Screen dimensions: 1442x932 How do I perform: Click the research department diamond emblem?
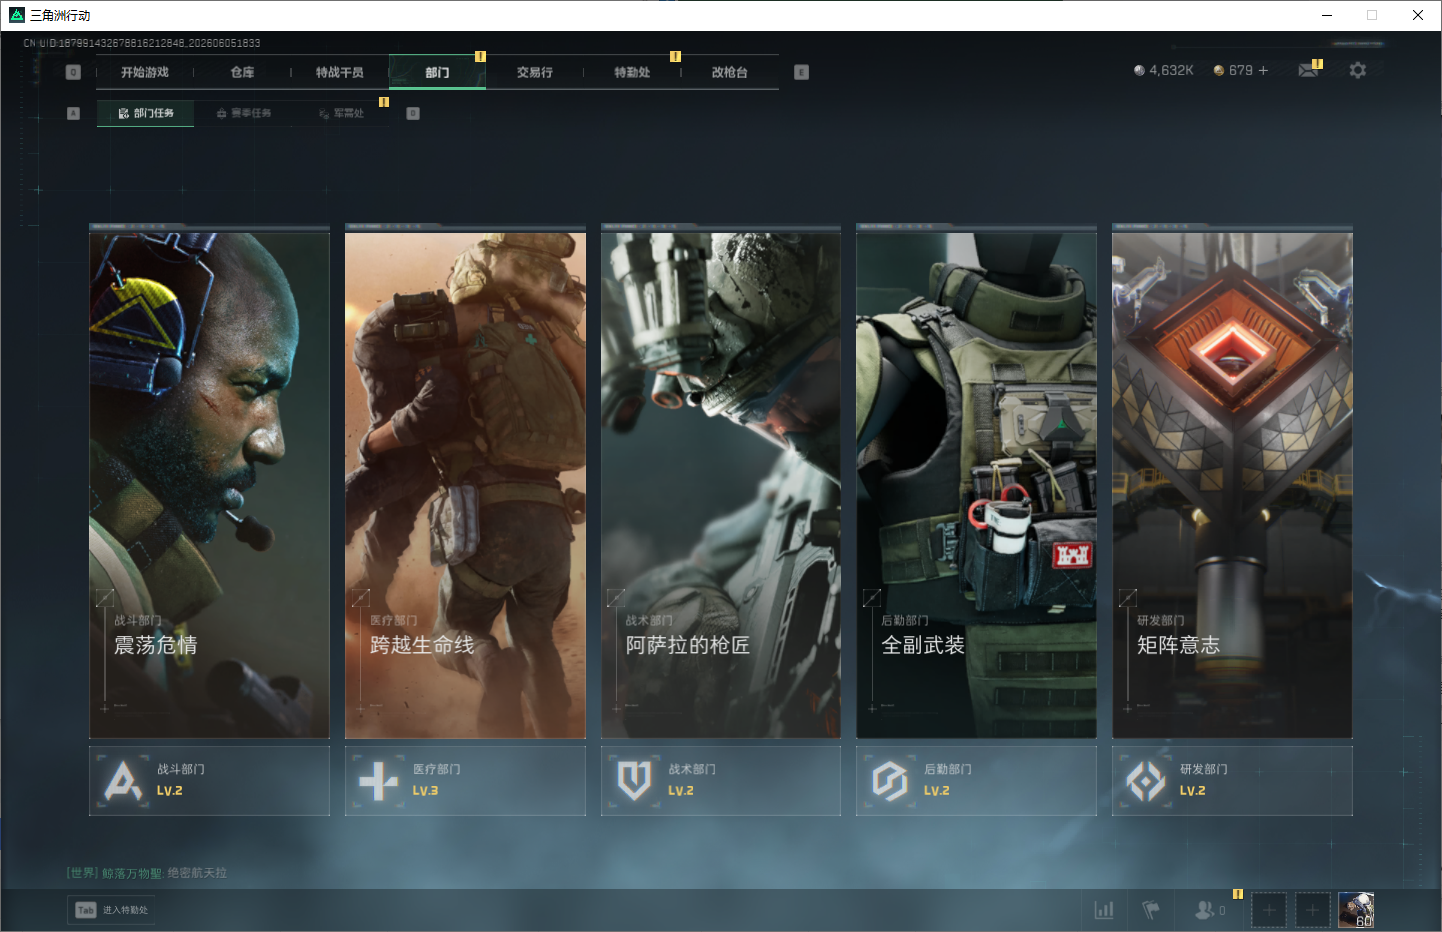(x=1146, y=781)
